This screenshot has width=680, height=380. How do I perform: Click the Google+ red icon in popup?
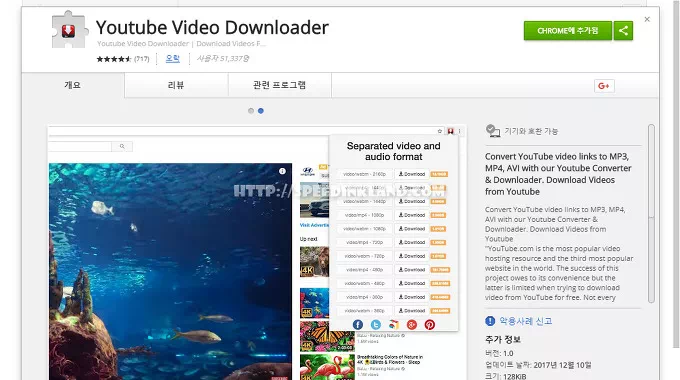[412, 324]
